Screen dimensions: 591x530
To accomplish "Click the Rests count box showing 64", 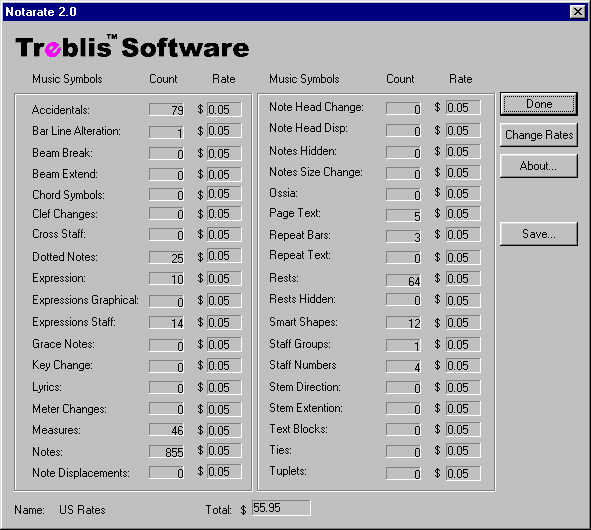I will [404, 281].
